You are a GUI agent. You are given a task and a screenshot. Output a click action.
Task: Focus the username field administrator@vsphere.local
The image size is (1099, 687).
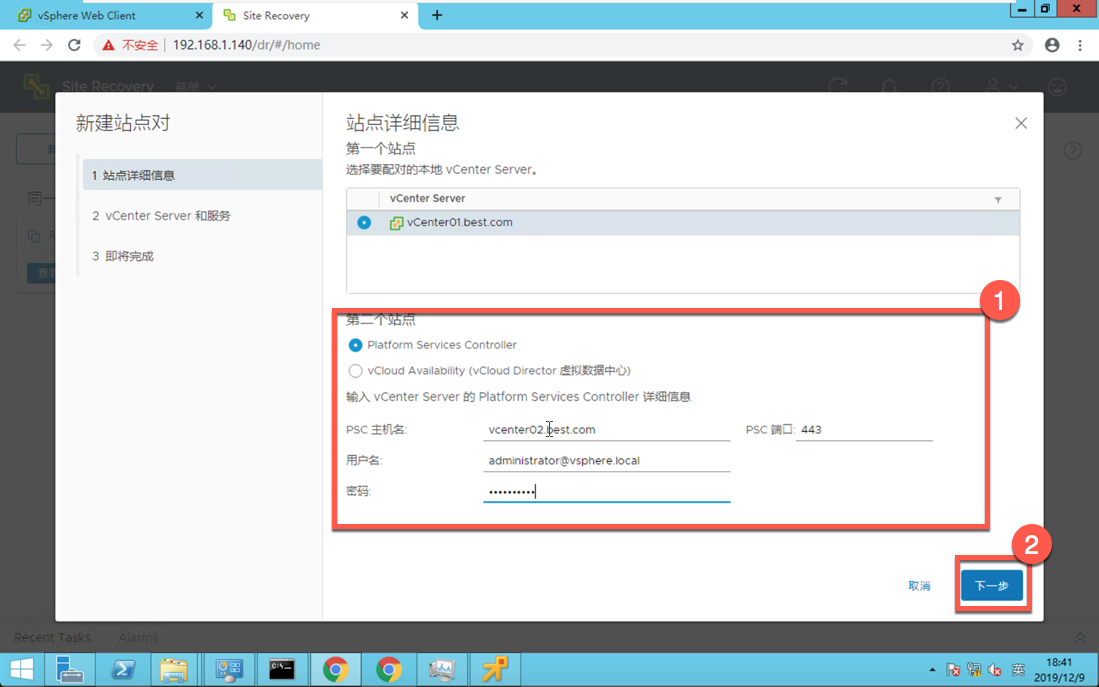point(606,461)
